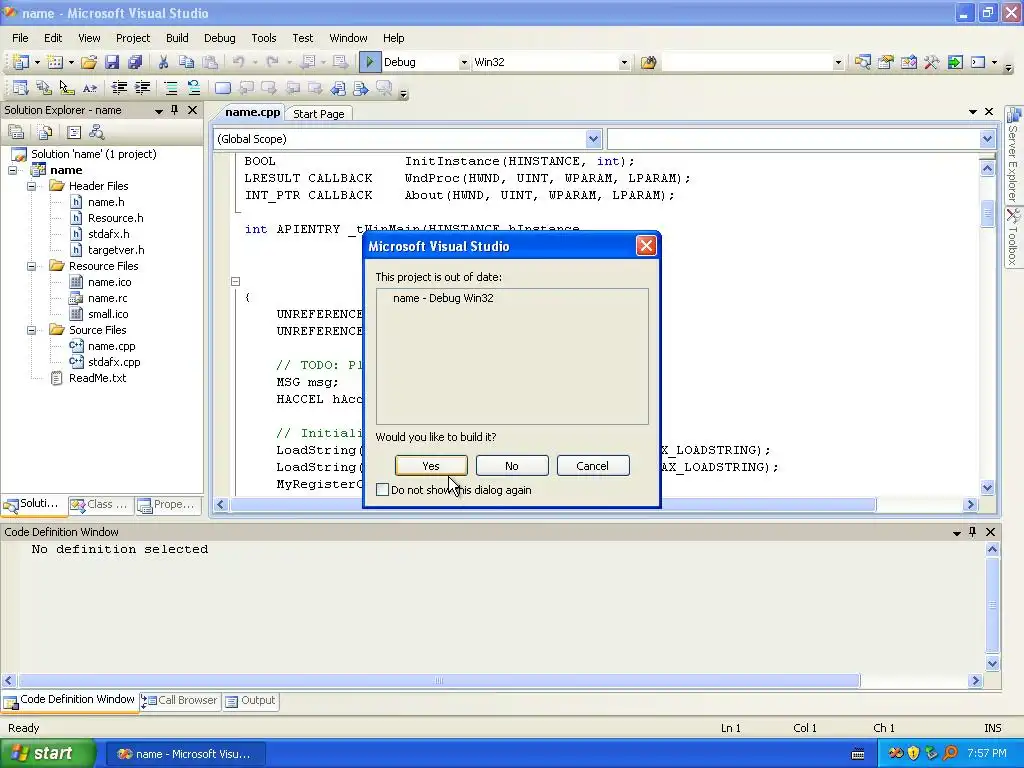Open the Toolbox side tab
This screenshot has height=768, width=1024.
coord(1014,238)
